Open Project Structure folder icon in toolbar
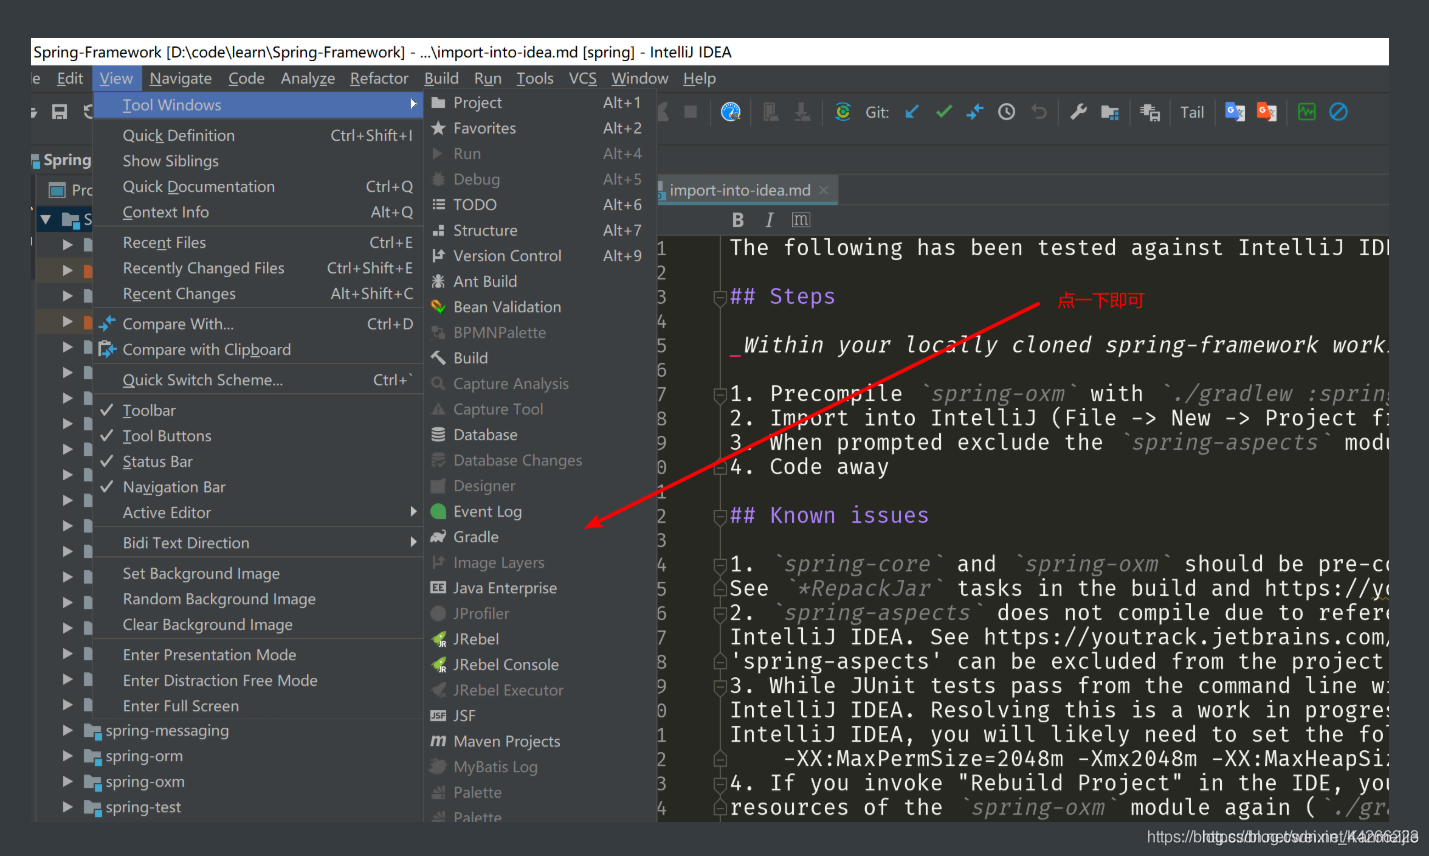Viewport: 1429px width, 856px height. coord(1110,112)
